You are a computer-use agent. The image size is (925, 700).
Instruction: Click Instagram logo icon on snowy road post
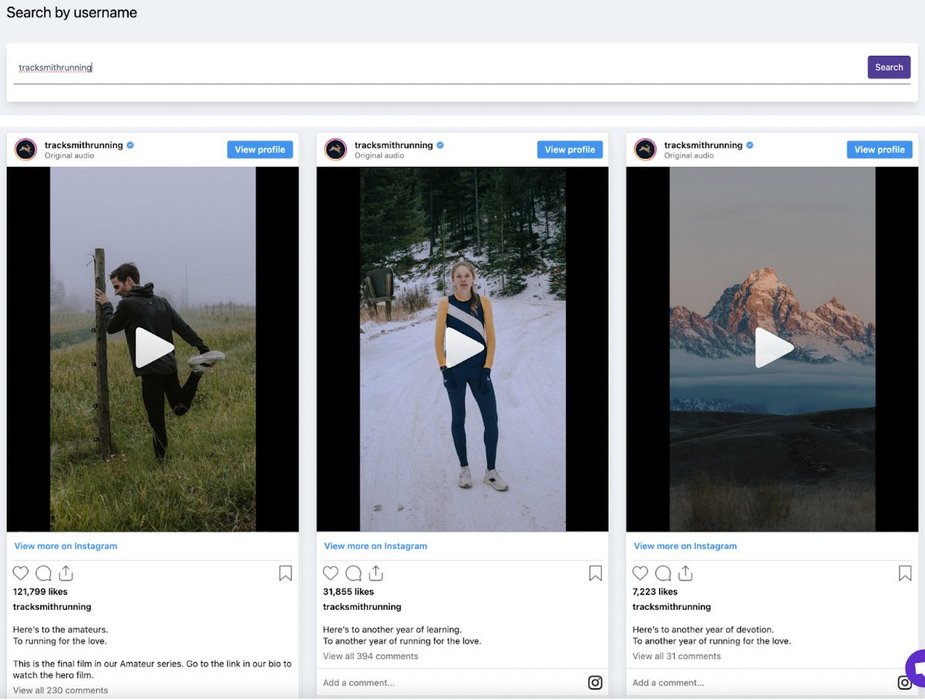tap(595, 682)
